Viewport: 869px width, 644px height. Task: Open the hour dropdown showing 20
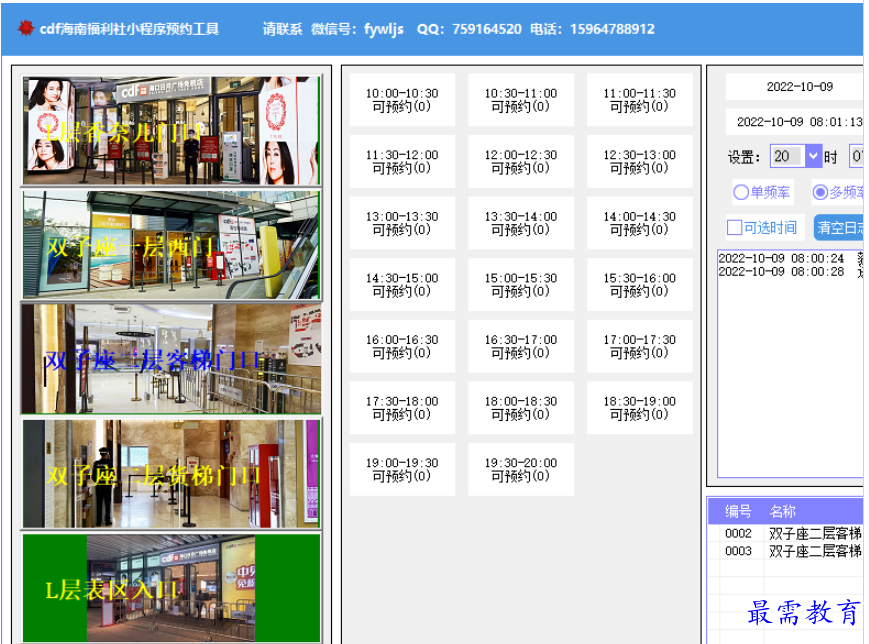point(795,156)
